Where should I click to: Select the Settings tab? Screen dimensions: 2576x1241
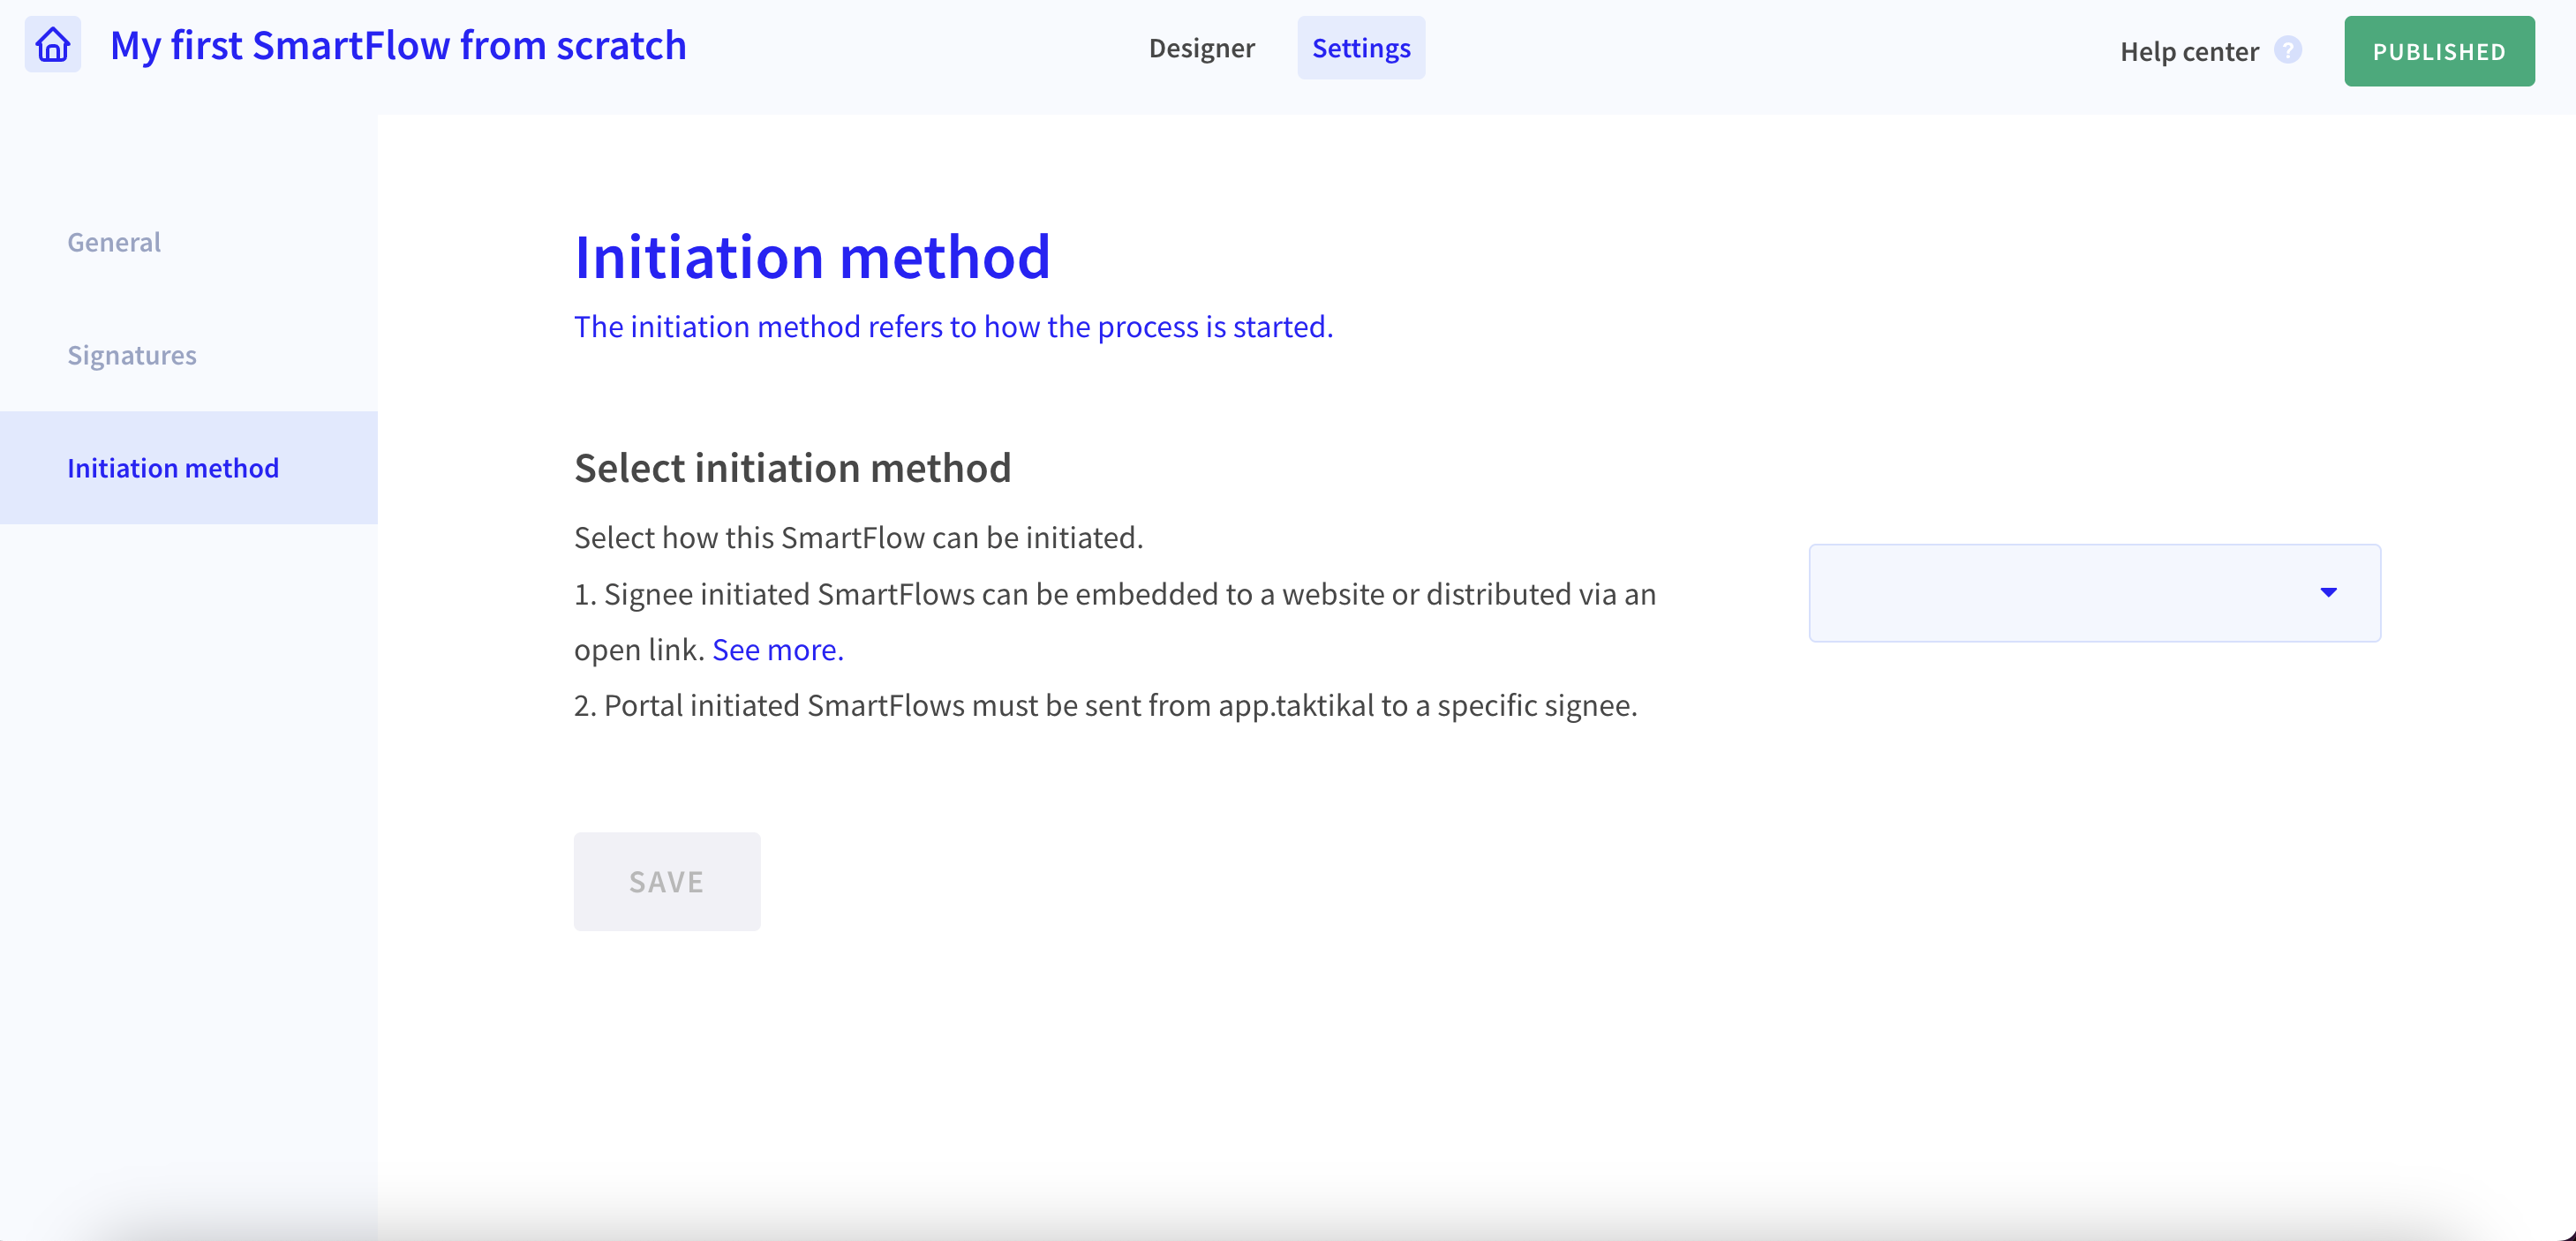point(1360,48)
